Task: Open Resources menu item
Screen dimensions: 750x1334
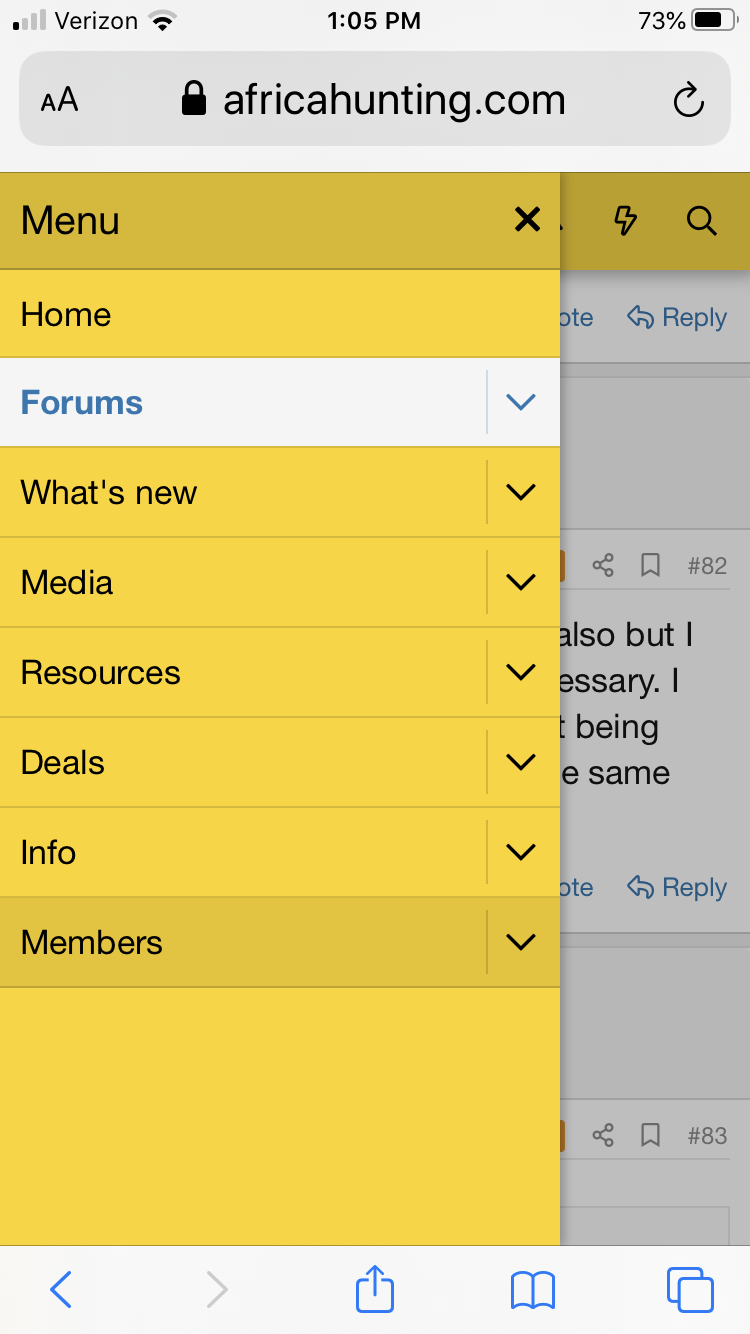Action: pyautogui.click(x=244, y=672)
